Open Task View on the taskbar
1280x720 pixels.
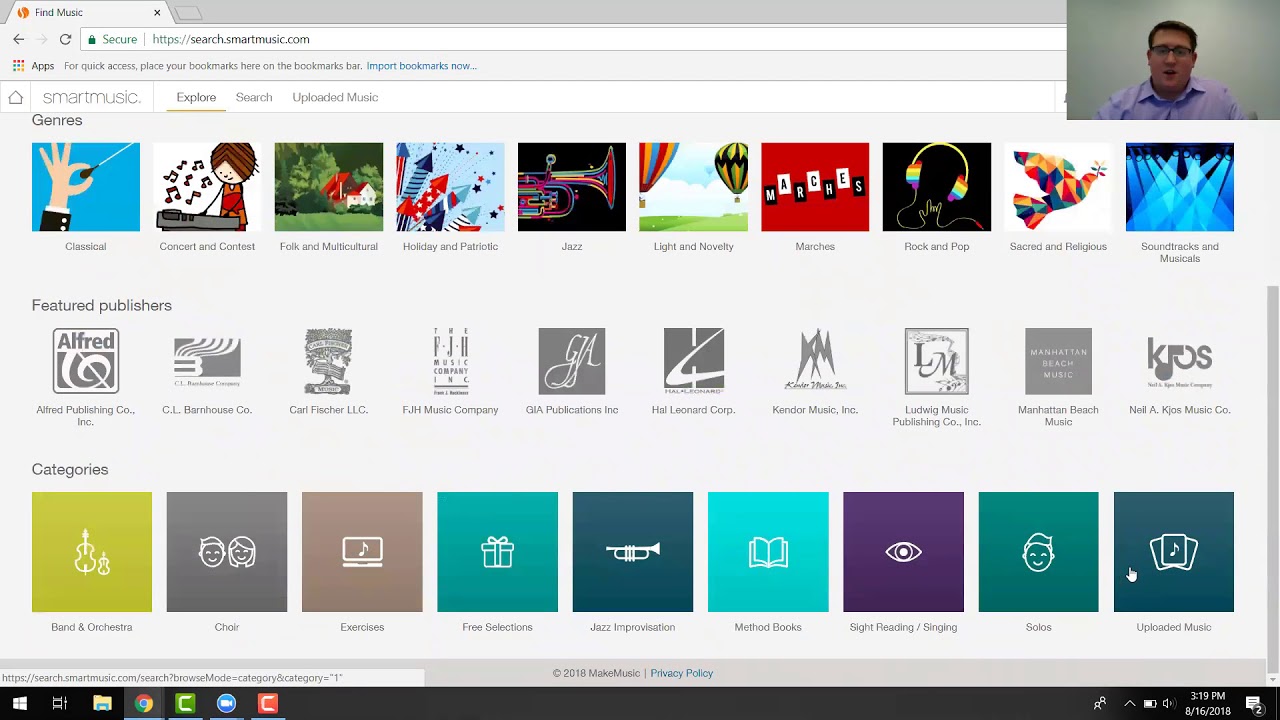60,704
